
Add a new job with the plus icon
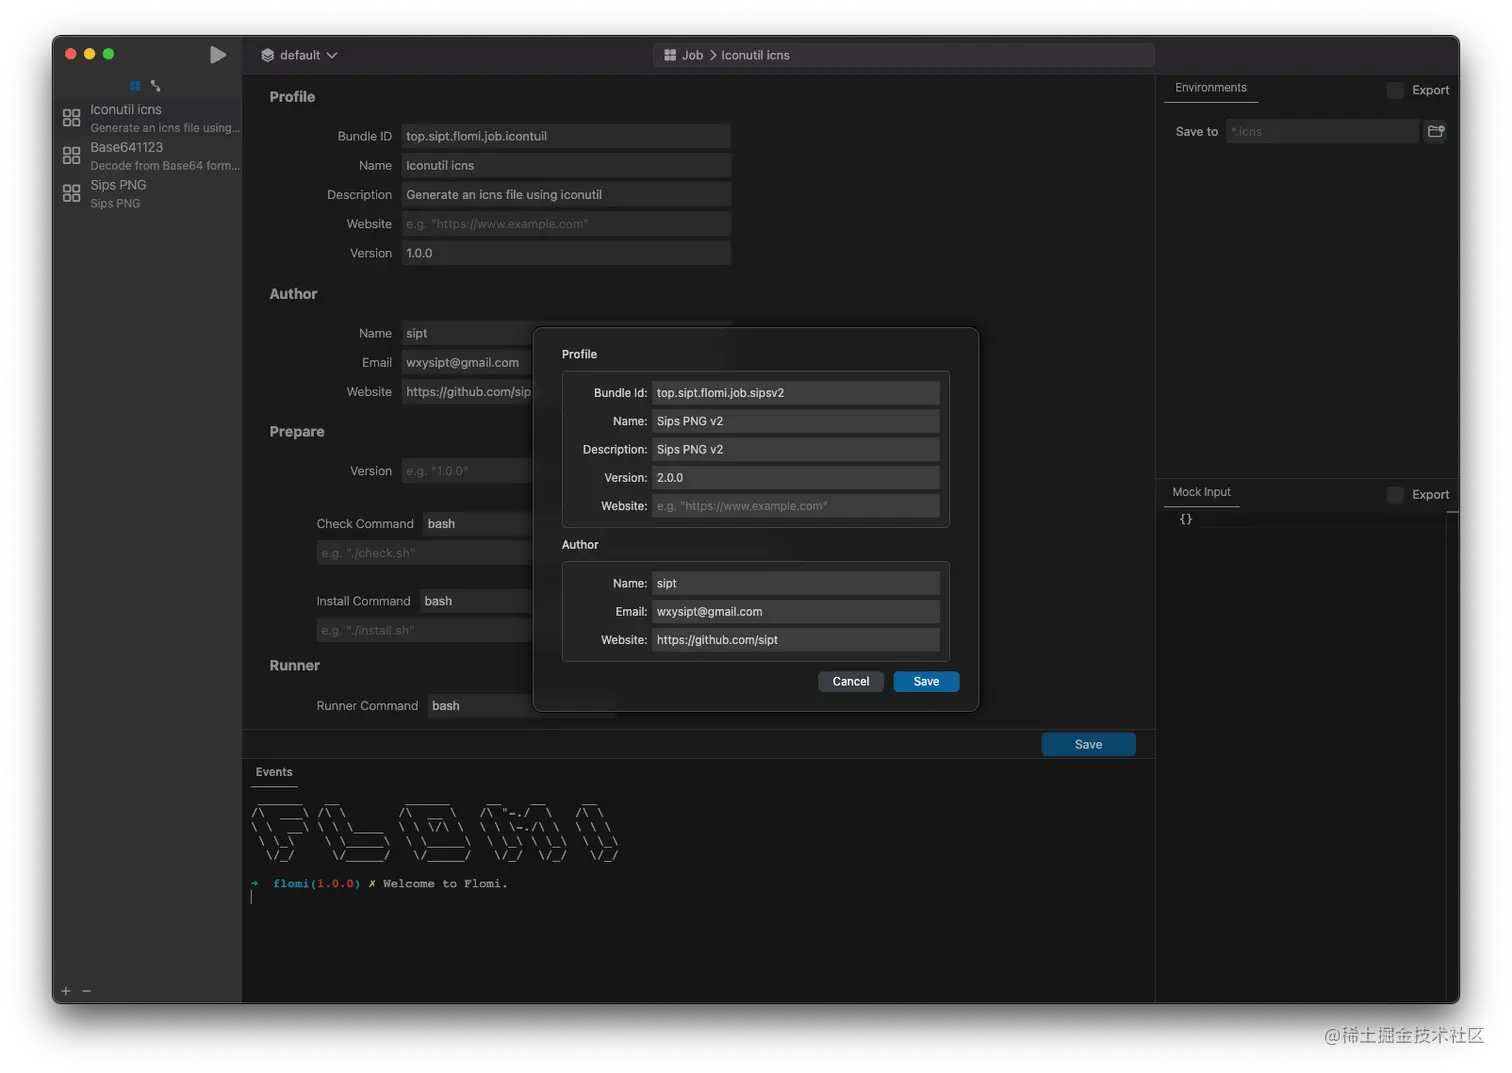point(66,991)
